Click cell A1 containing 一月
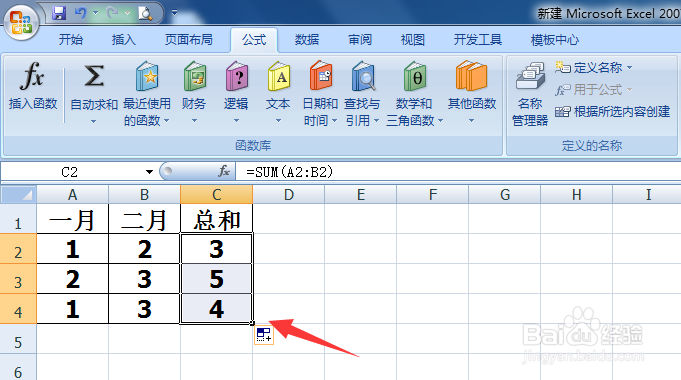The image size is (681, 380). click(x=73, y=219)
